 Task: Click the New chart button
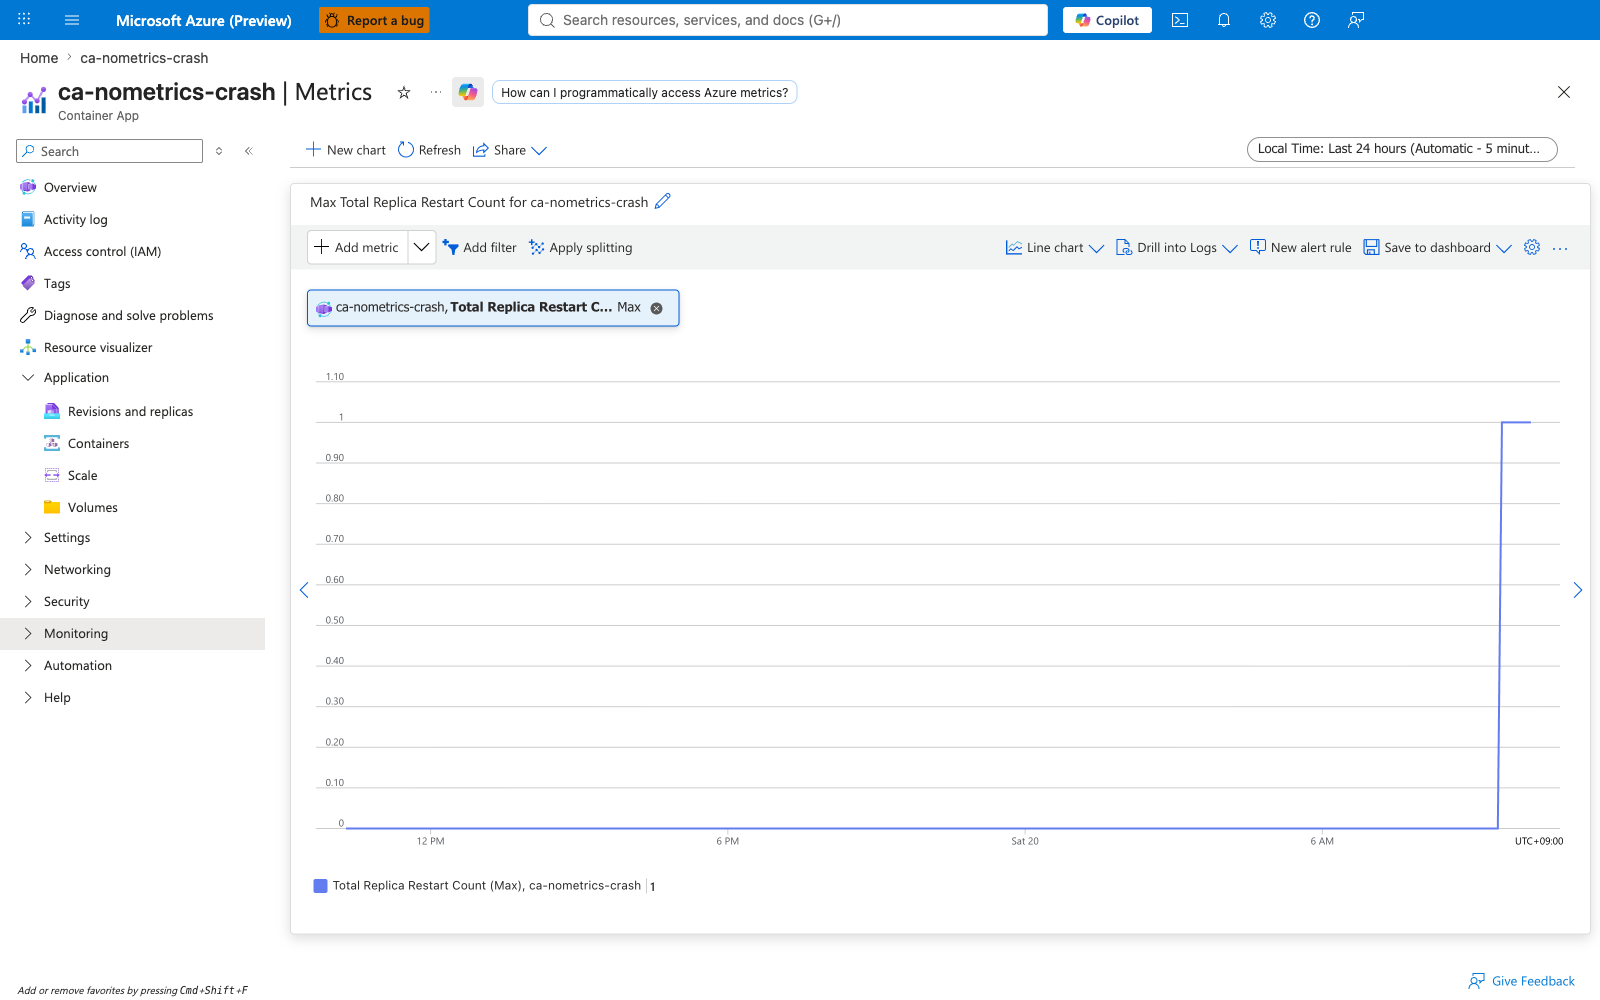(345, 150)
